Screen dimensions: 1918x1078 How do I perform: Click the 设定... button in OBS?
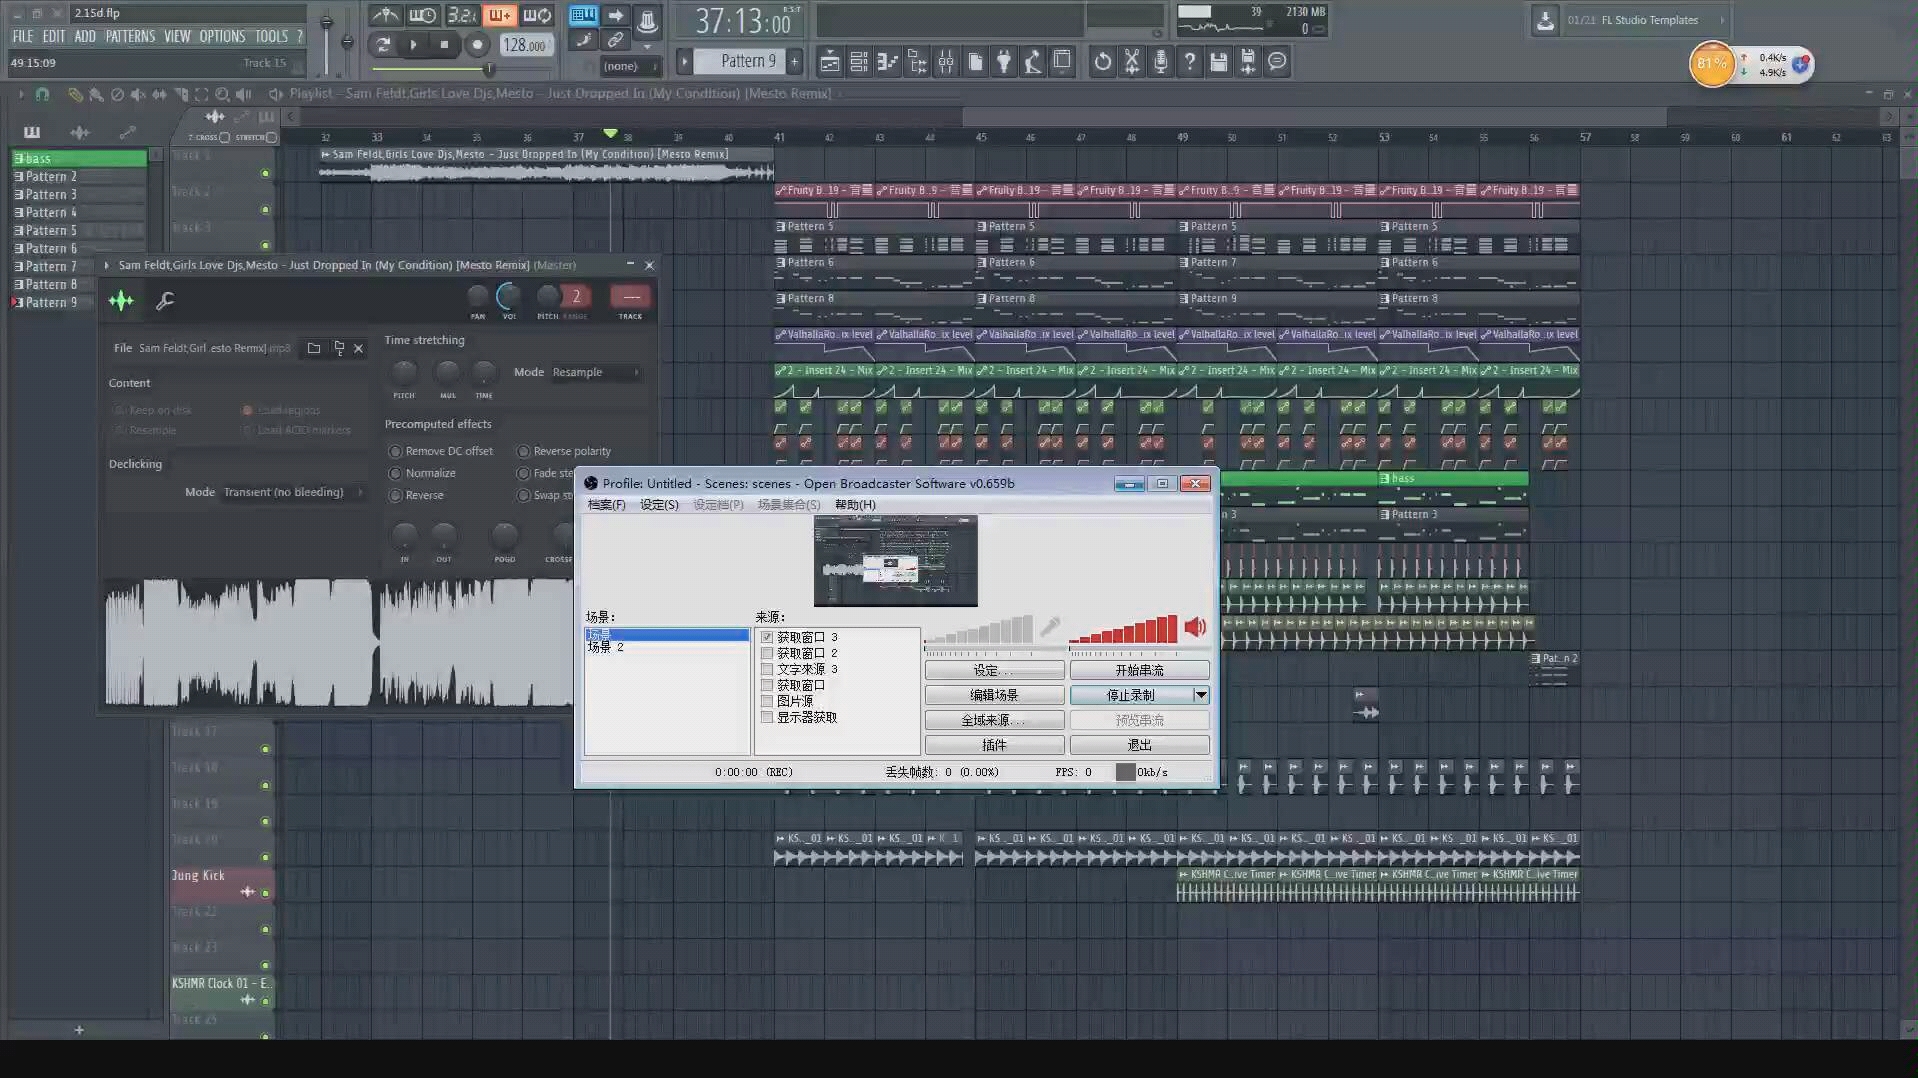[994, 670]
